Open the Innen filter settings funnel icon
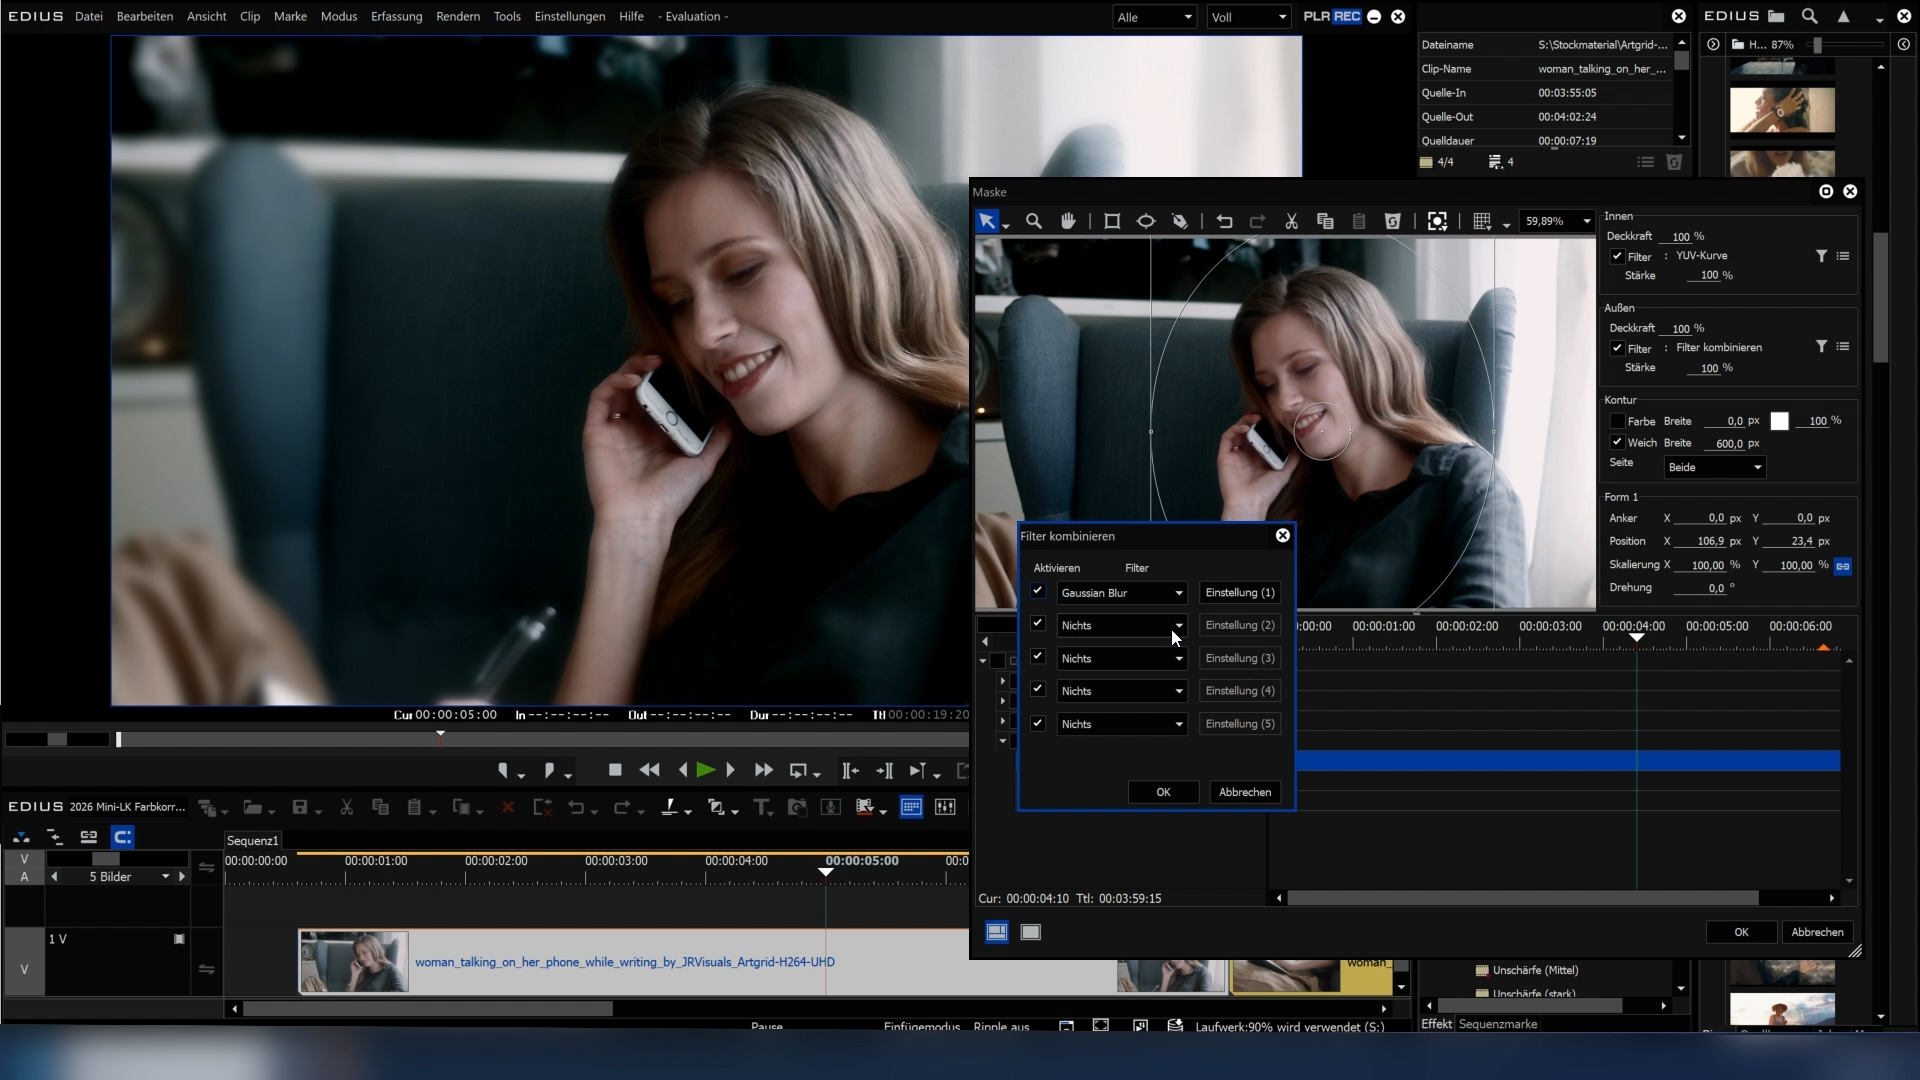The width and height of the screenshot is (1920, 1080). pos(1821,256)
